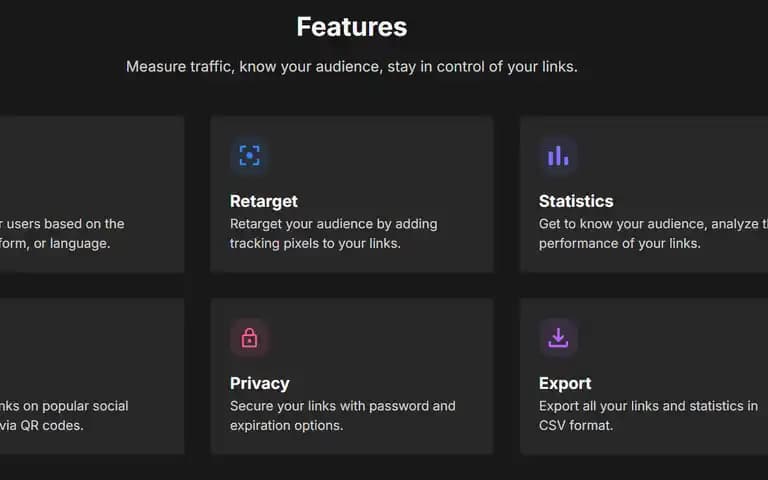The width and height of the screenshot is (768, 480).
Task: Click the 'Export all your links' CSV text
Action: coord(648,416)
